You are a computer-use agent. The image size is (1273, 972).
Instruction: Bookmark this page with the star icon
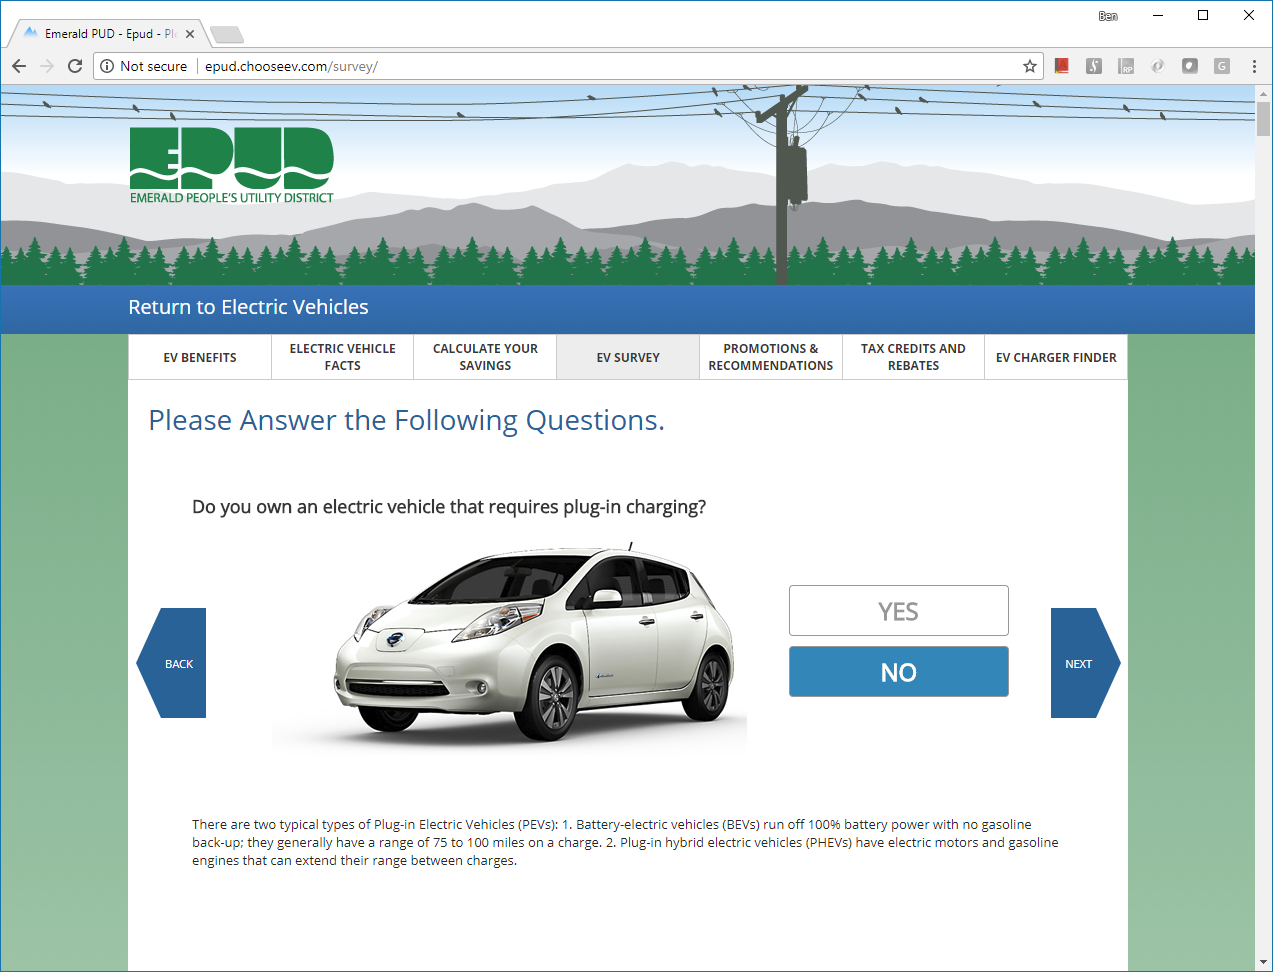[x=1029, y=66]
